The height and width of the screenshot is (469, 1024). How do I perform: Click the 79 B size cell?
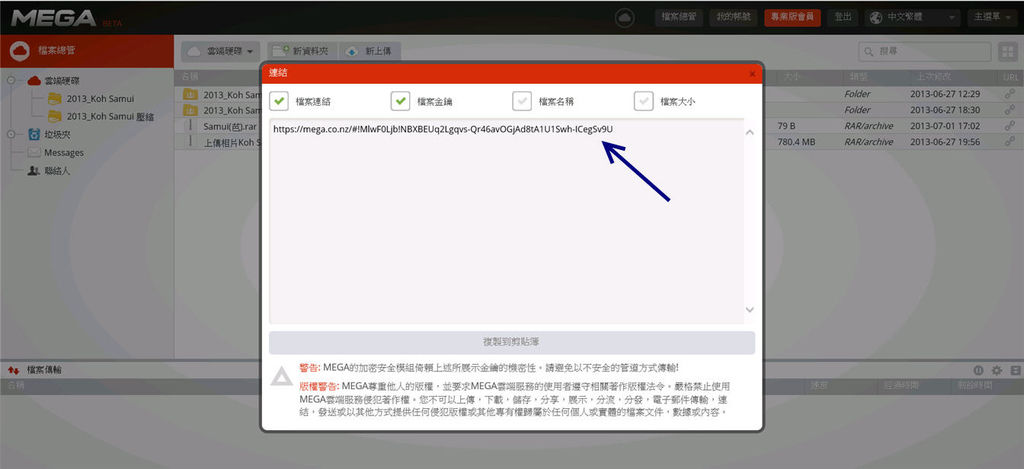pos(786,126)
